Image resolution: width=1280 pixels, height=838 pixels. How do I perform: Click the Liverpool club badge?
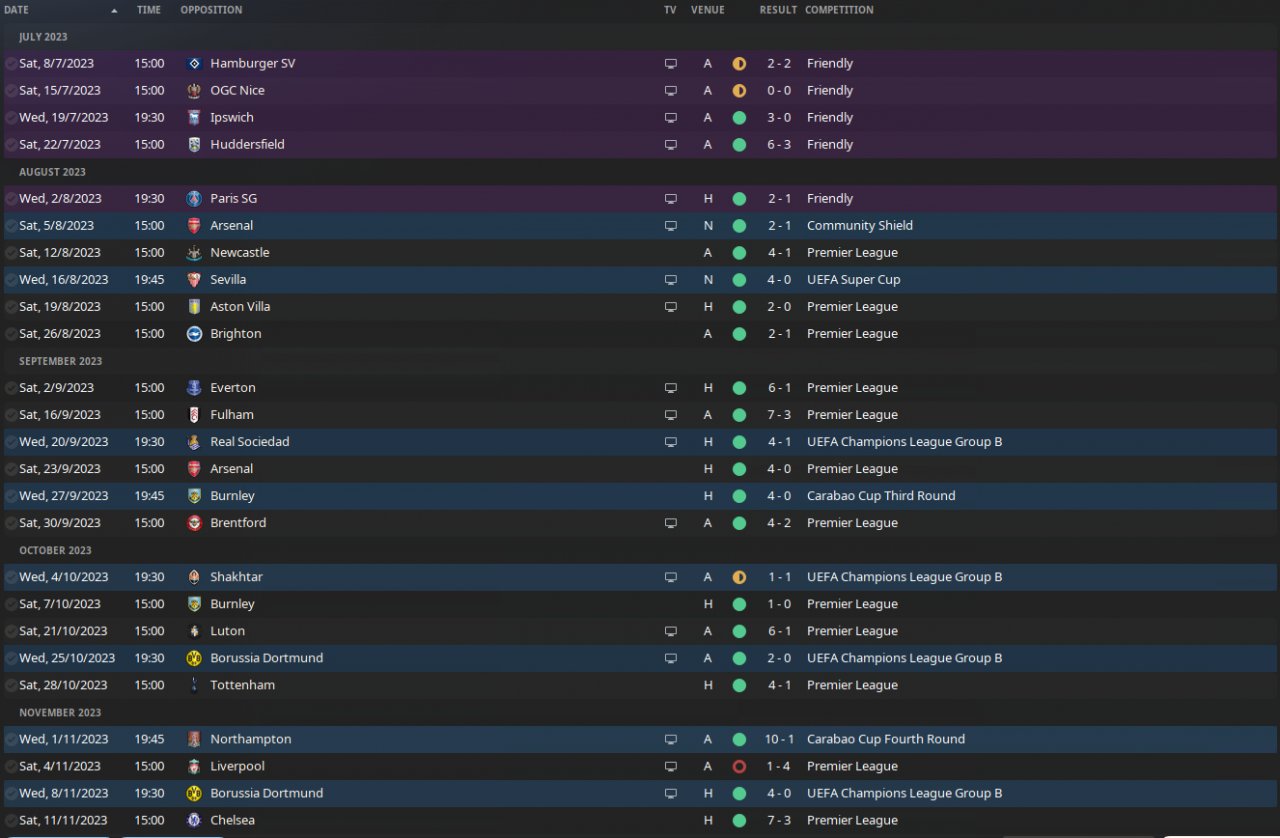(x=194, y=766)
